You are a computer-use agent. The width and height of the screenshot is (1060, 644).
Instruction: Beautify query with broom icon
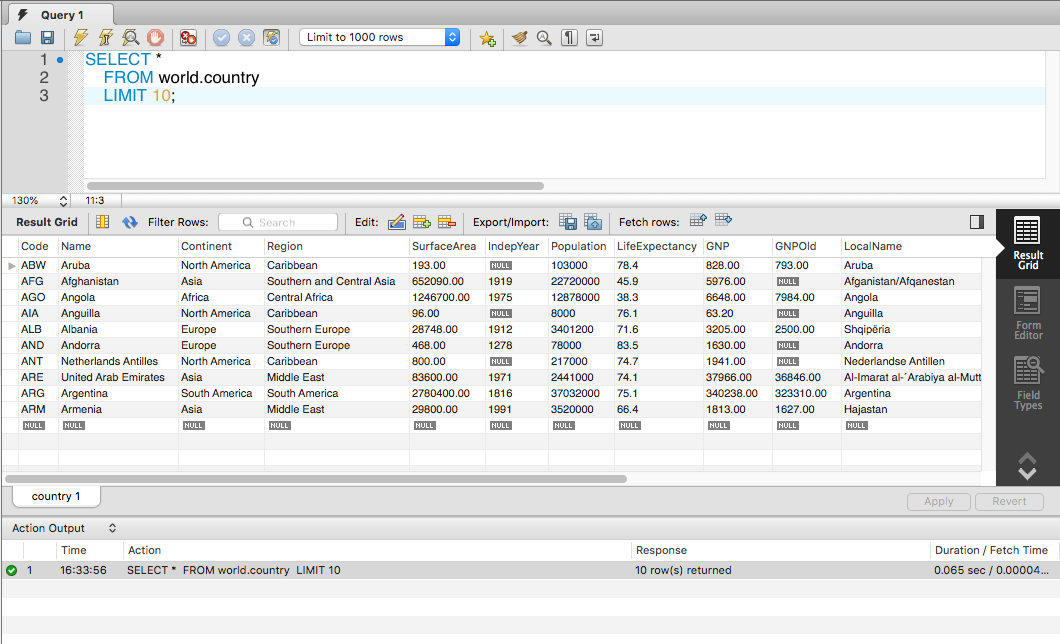tap(519, 38)
